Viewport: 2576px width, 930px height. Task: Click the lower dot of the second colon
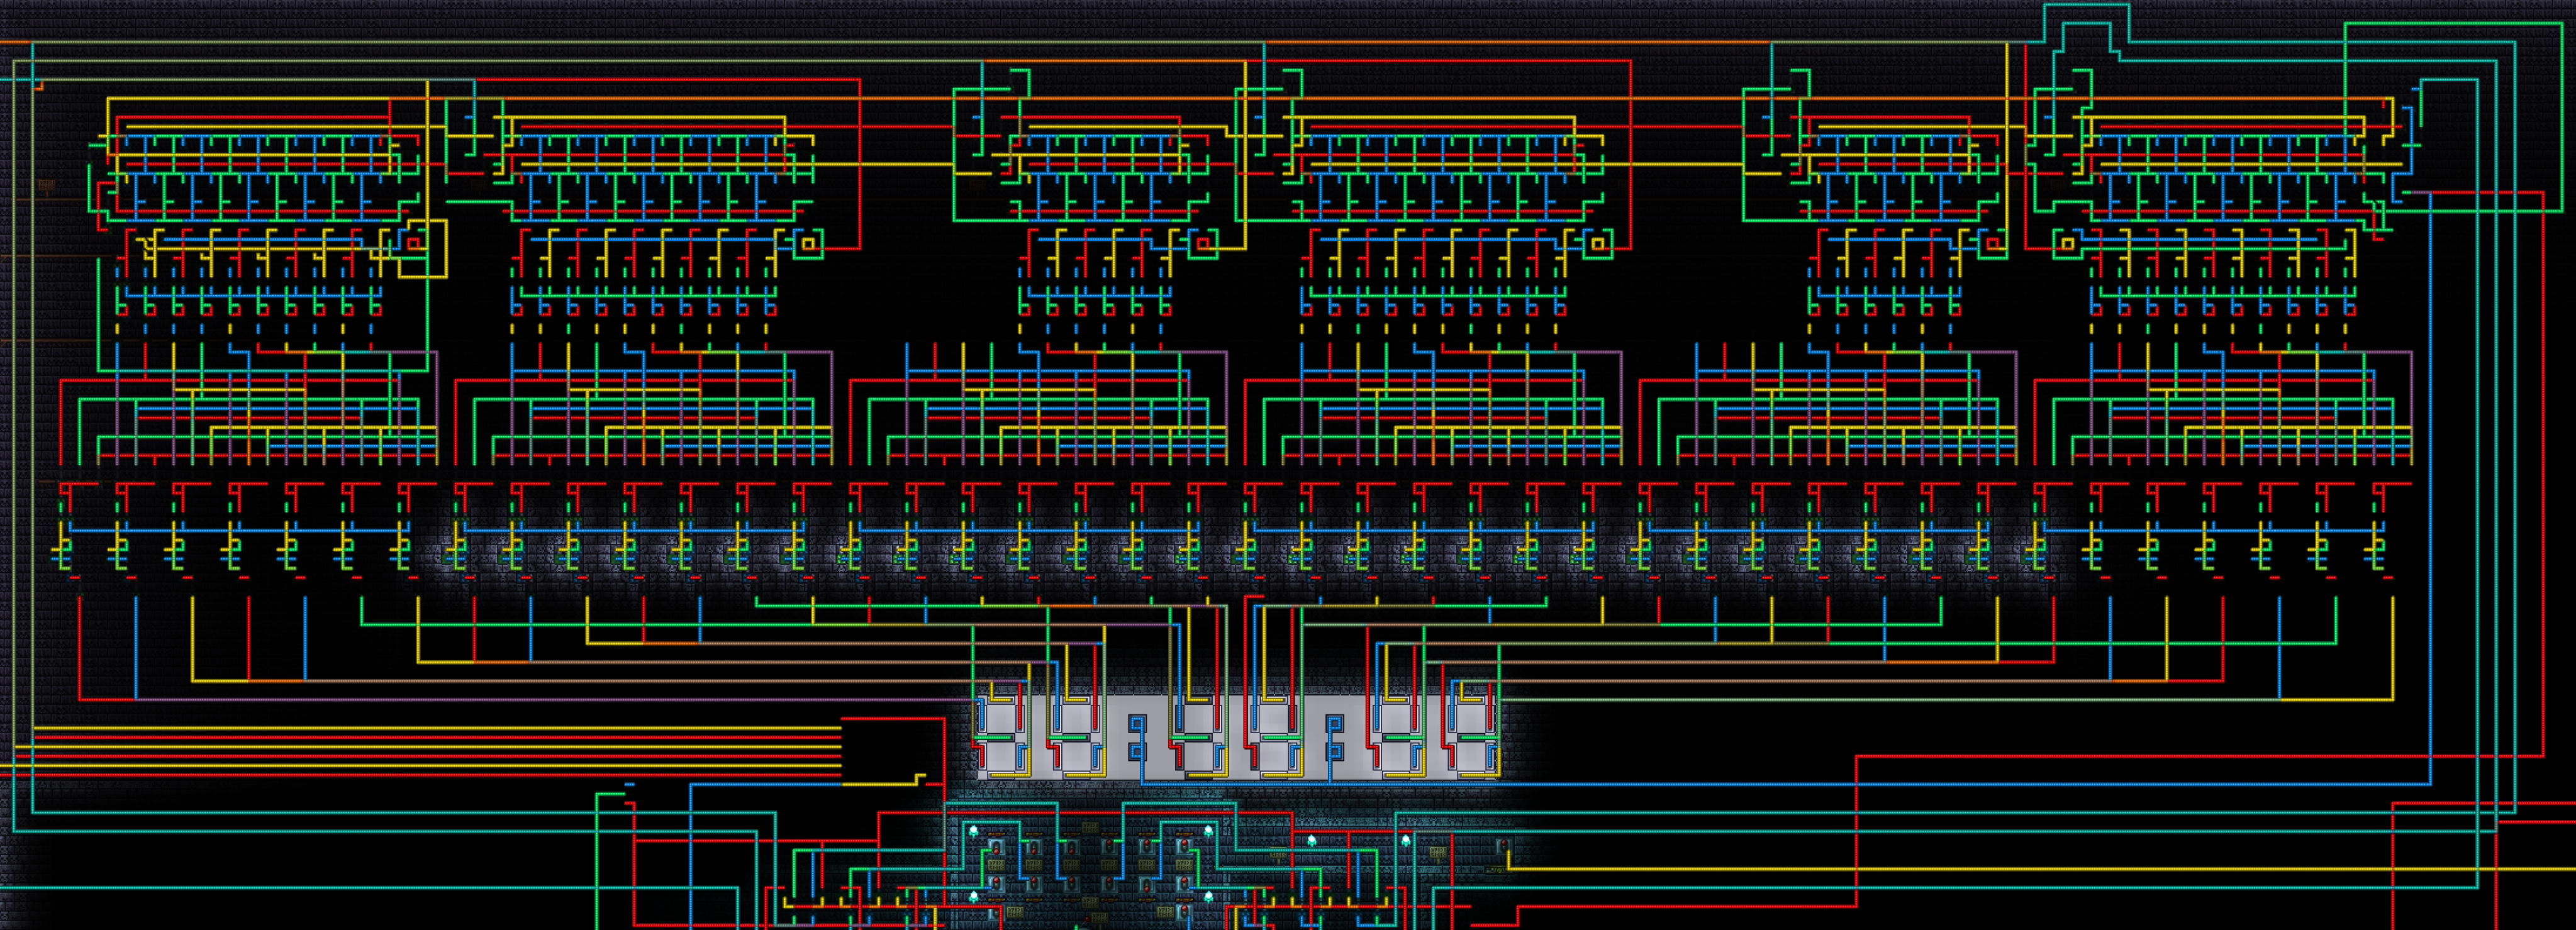pyautogui.click(x=1335, y=752)
